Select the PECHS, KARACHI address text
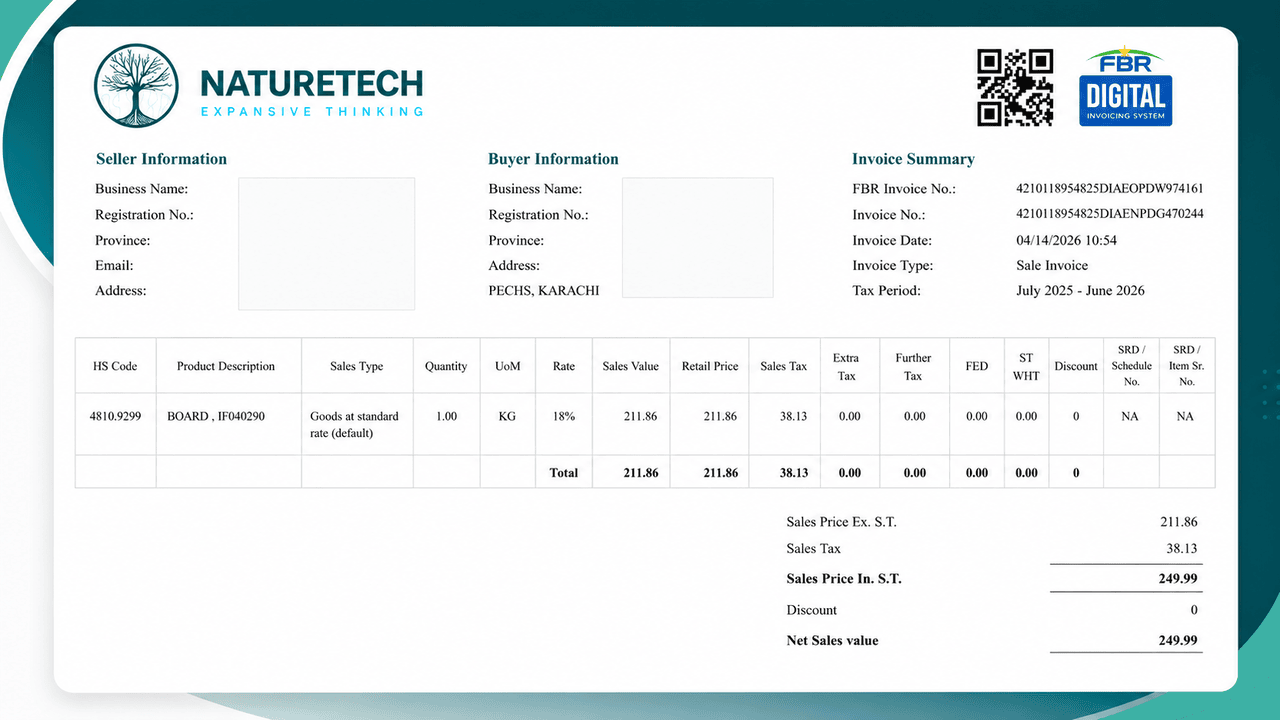This screenshot has height=720, width=1280. pos(544,291)
